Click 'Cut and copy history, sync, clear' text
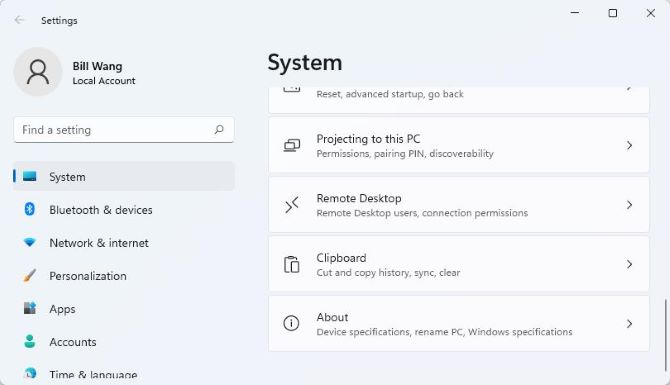 [388, 273]
